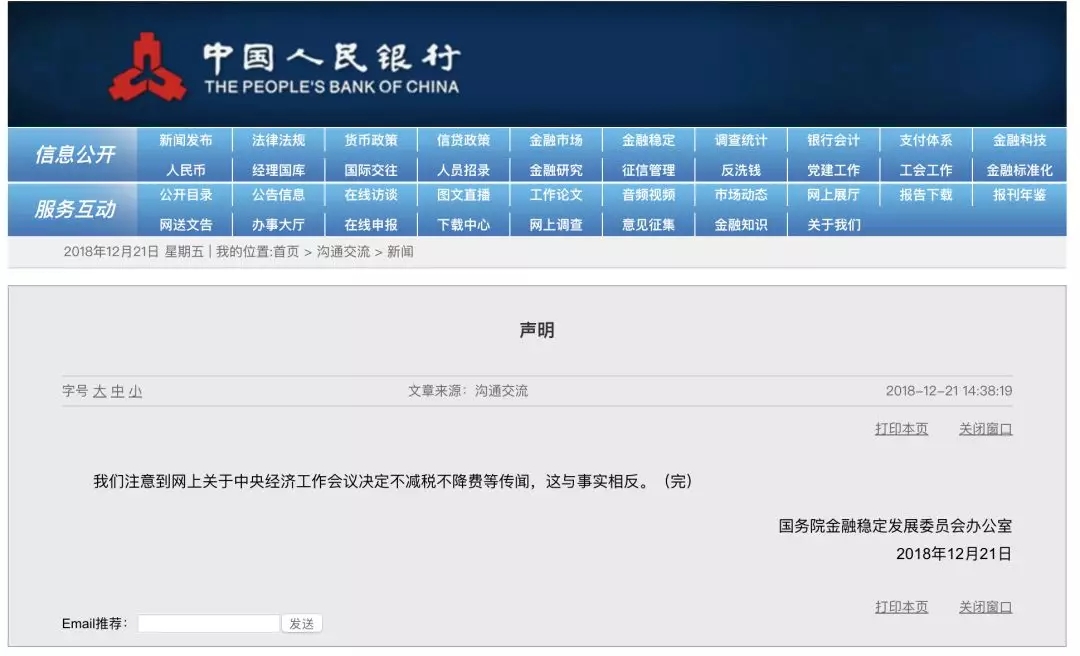Image resolution: width=1080 pixels, height=656 pixels.
Task: Open the 办事大厅 service link
Action: tap(278, 225)
